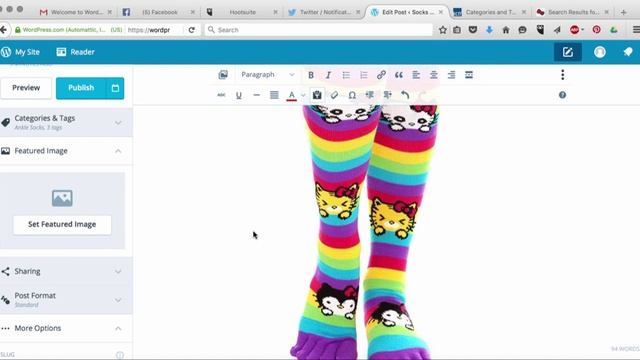Toggle paste as text
Image resolution: width=640 pixels, height=360 pixels.
pyautogui.click(x=317, y=95)
